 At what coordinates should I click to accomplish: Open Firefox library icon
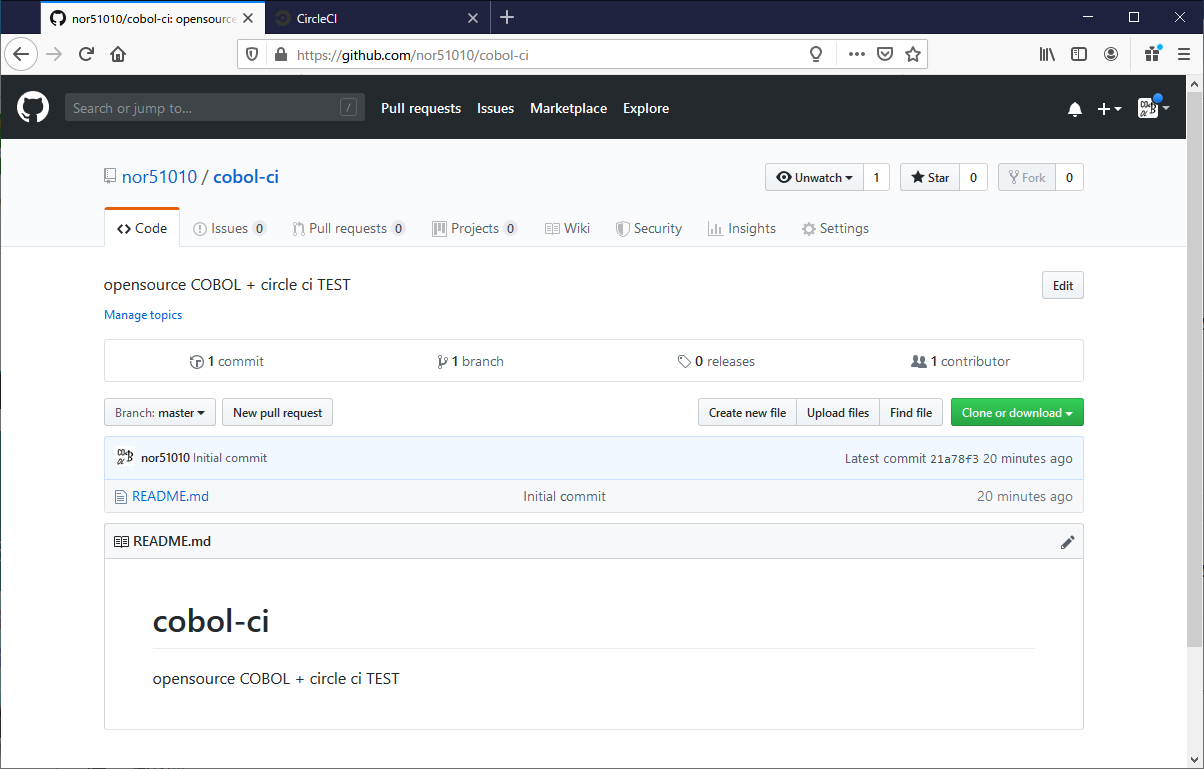click(1047, 54)
